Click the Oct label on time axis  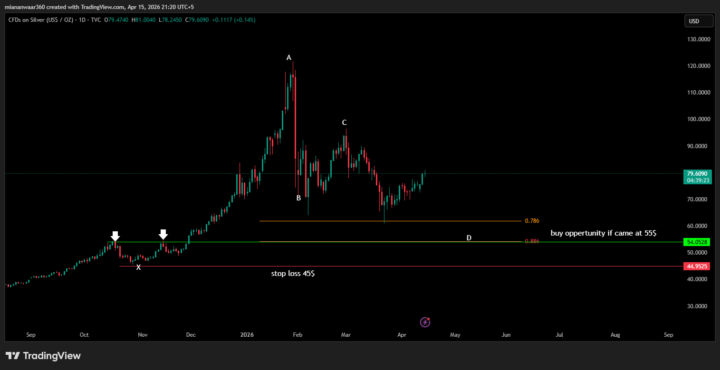[x=84, y=335]
